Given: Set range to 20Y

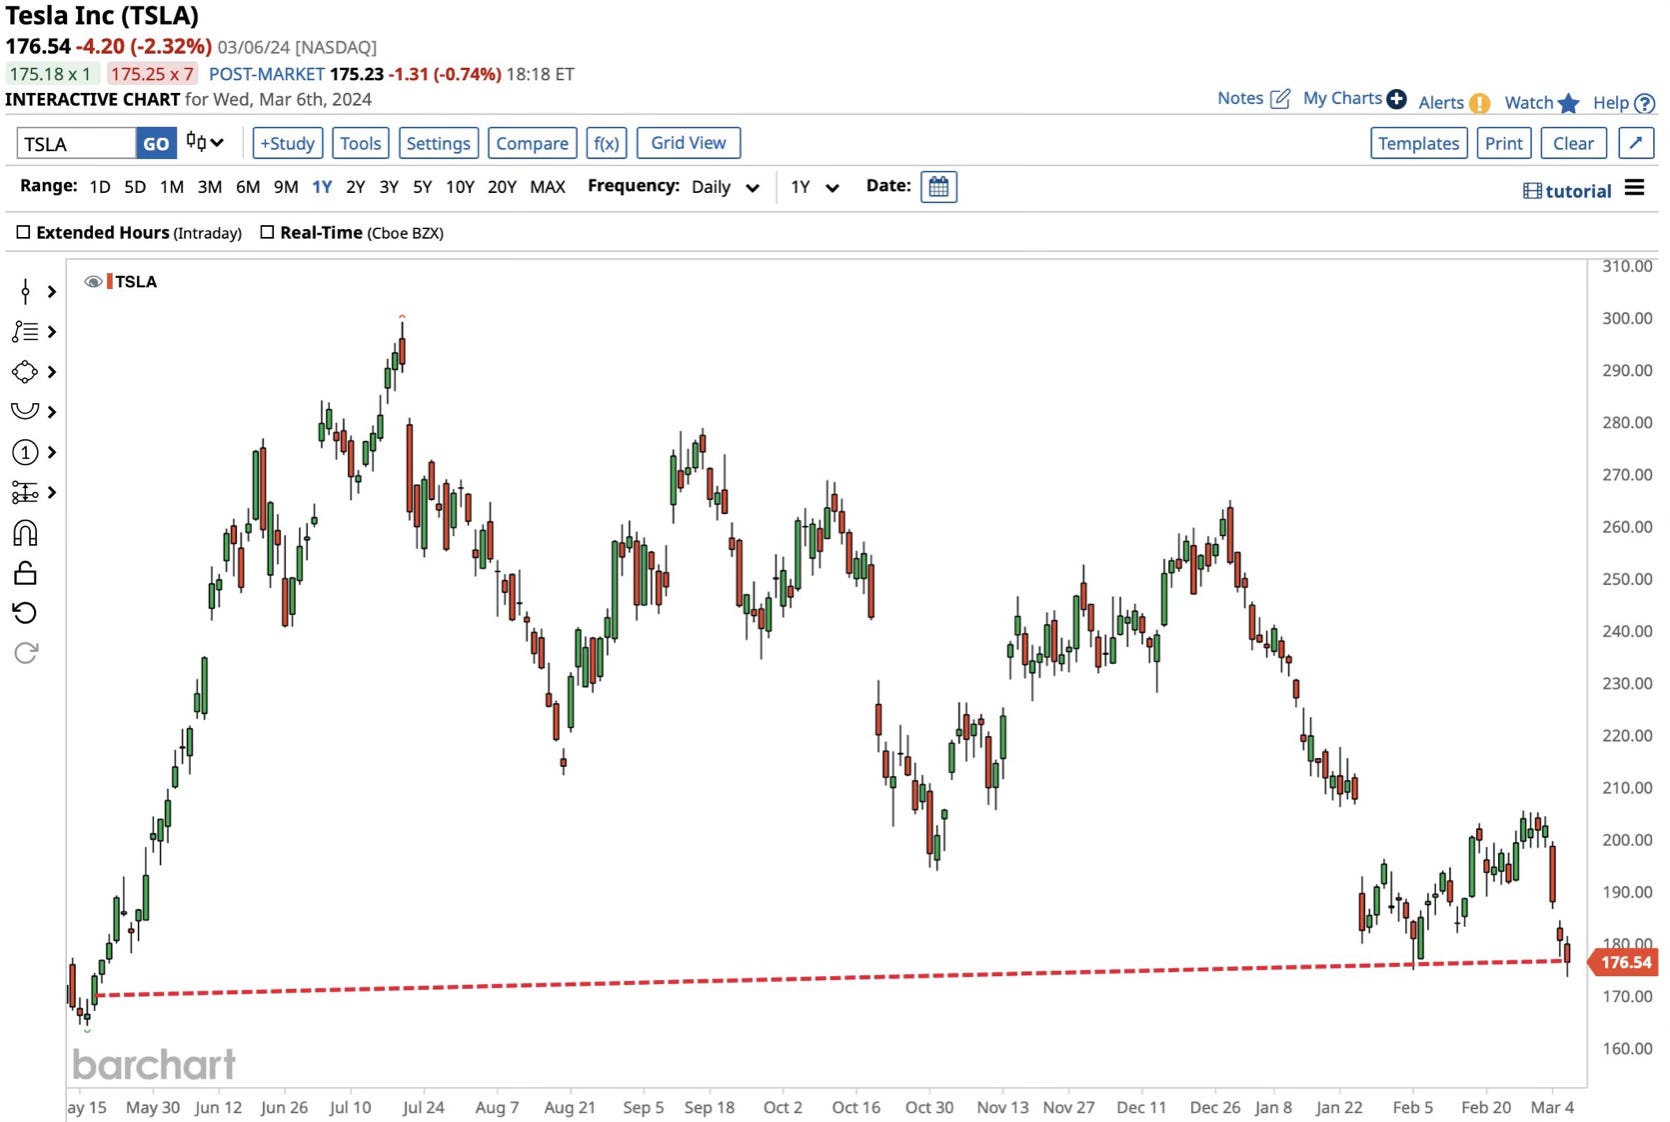Looking at the screenshot, I should pyautogui.click(x=502, y=187).
